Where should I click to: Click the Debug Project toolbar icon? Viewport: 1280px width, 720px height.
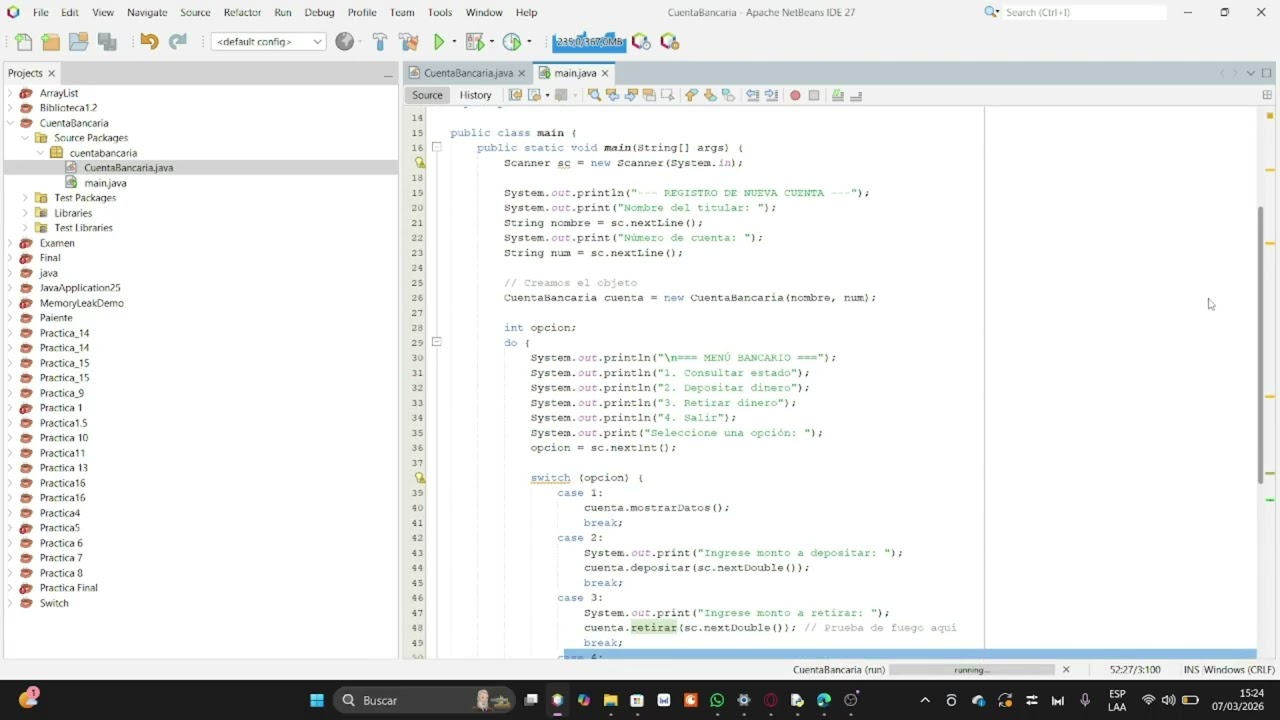click(x=474, y=42)
